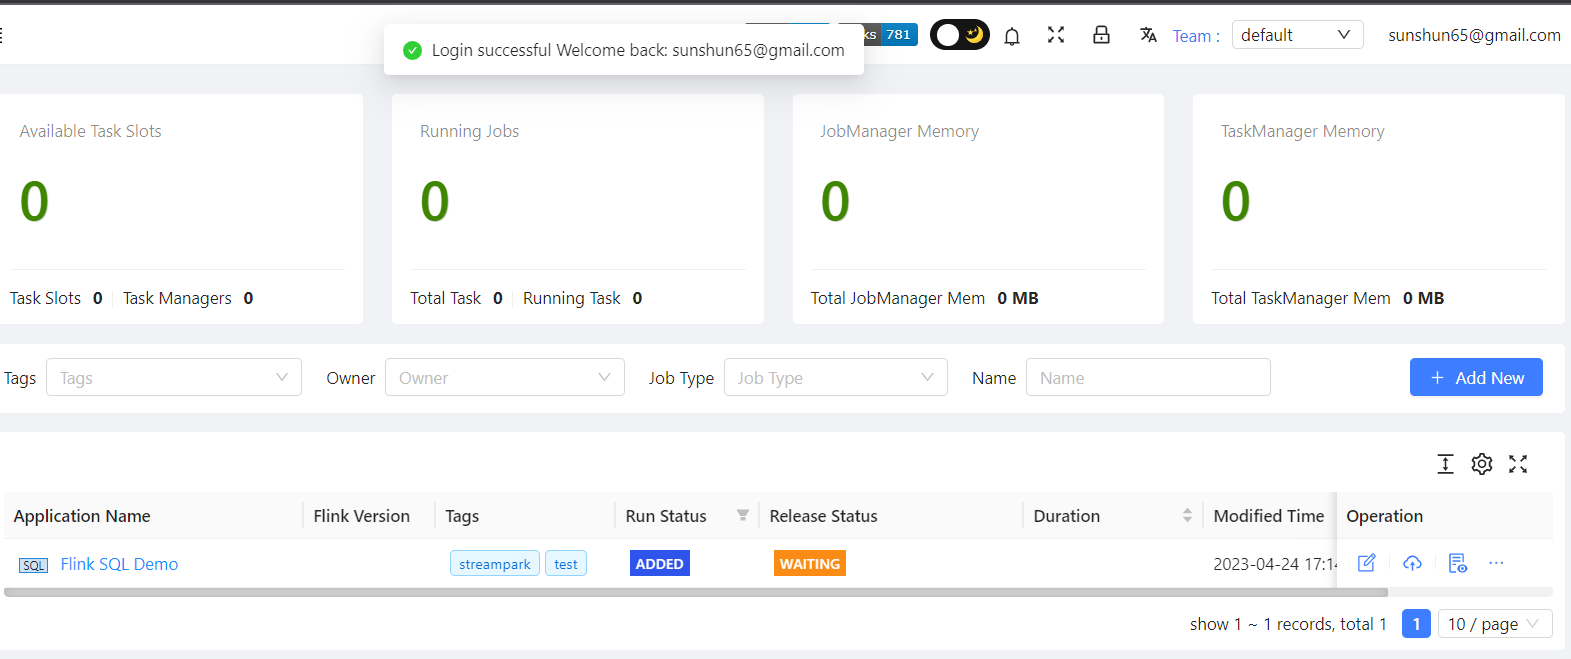Toggle the dark mode switch
The image size is (1571, 659).
coord(959,35)
